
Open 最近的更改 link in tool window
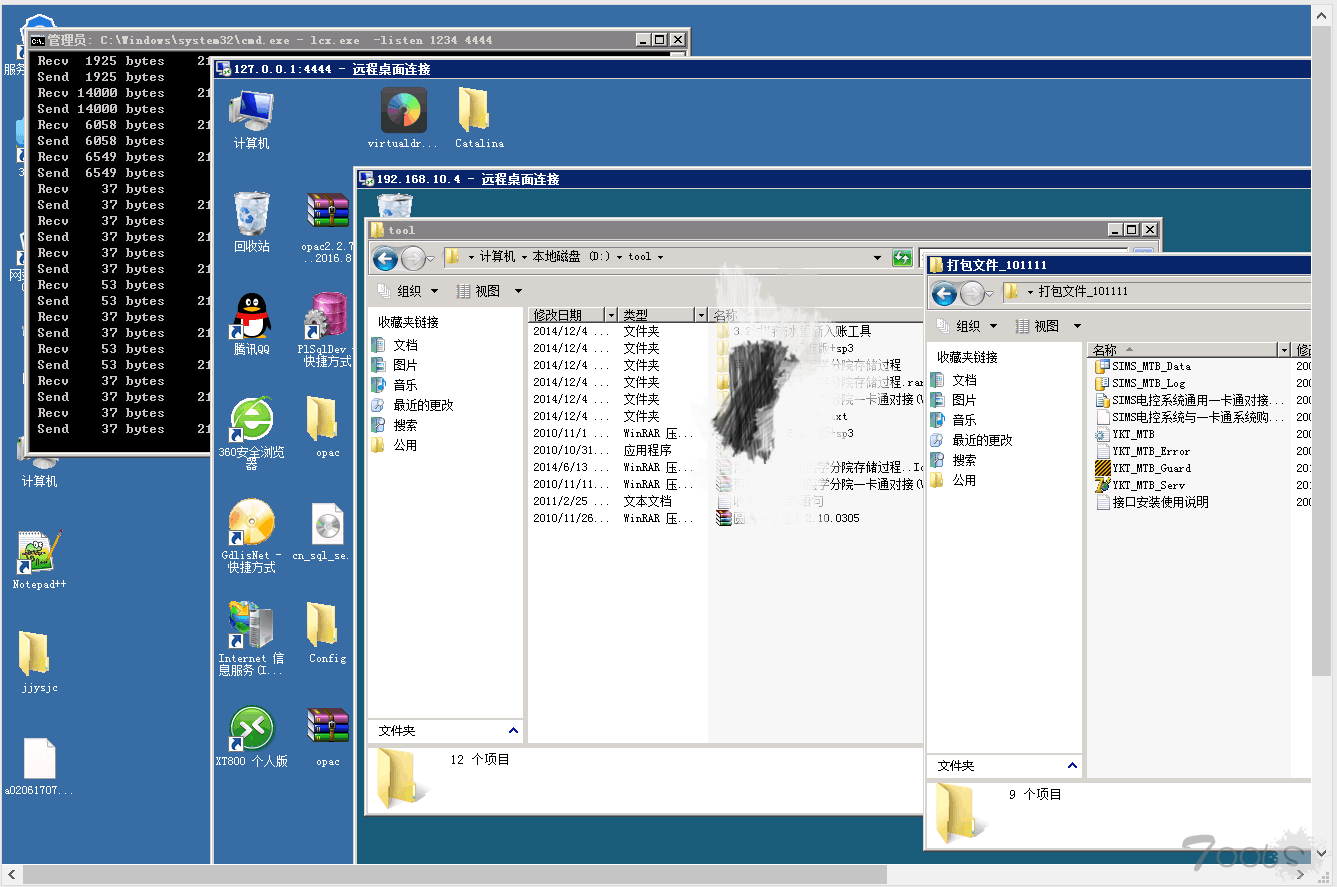(x=412, y=405)
